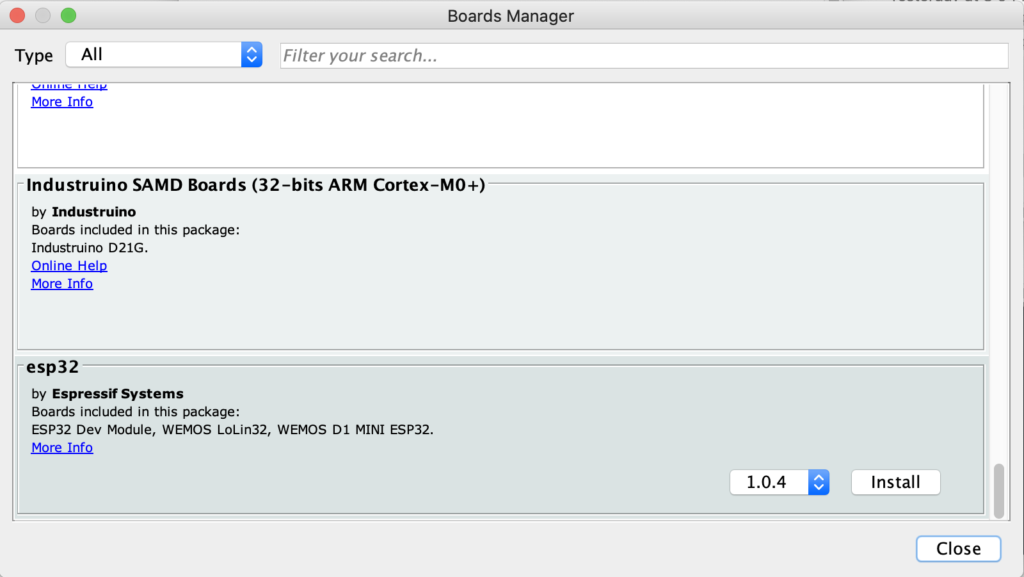Click the 'Type' label beside the dropdown
This screenshot has width=1024, height=577.
(34, 56)
